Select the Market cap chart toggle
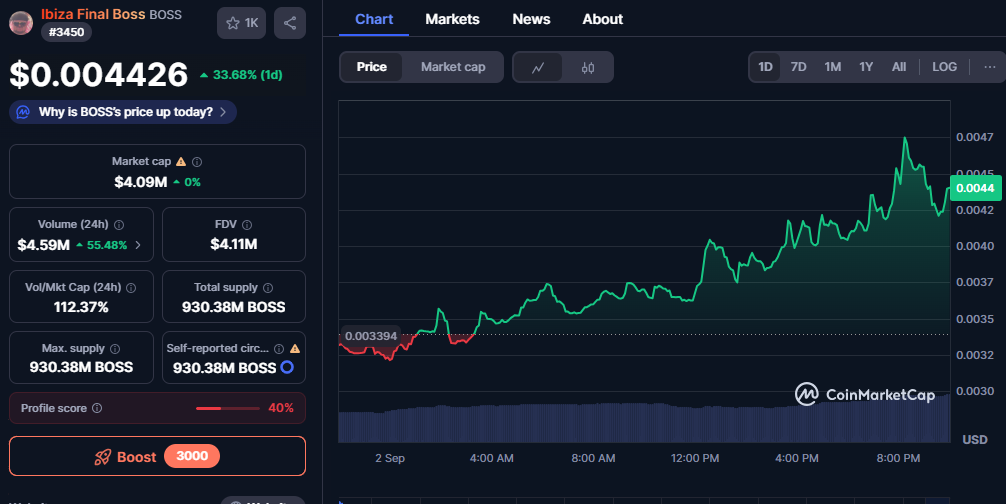This screenshot has width=1006, height=504. pos(453,67)
